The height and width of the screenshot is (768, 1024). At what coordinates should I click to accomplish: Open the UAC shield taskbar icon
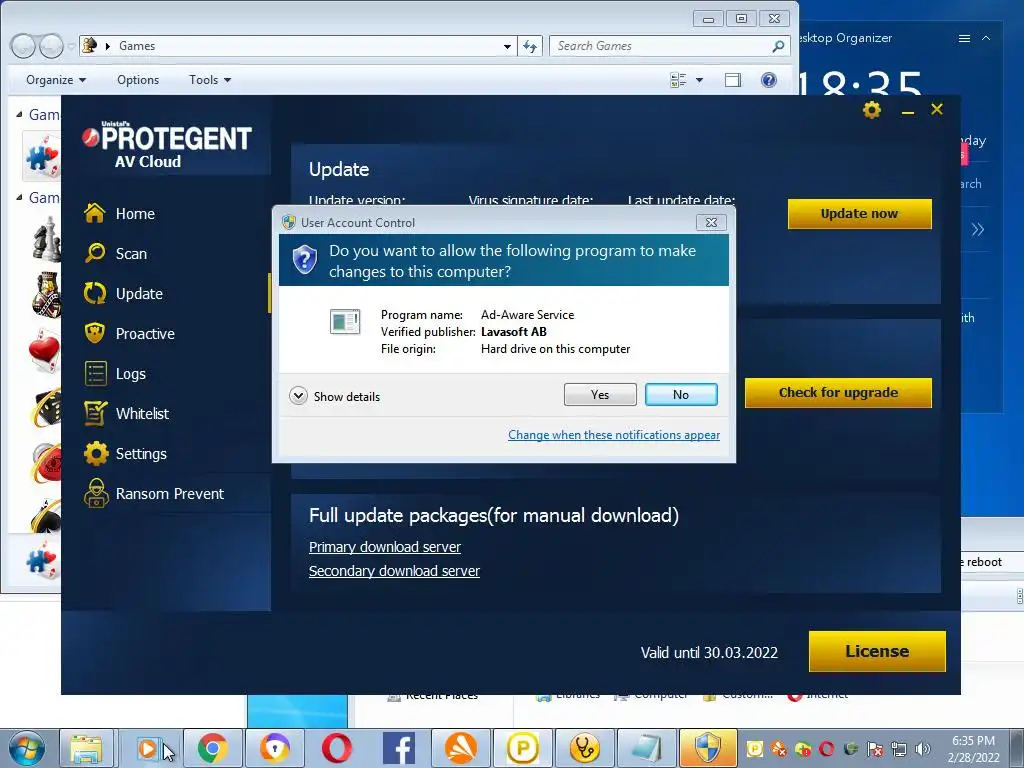[708, 748]
